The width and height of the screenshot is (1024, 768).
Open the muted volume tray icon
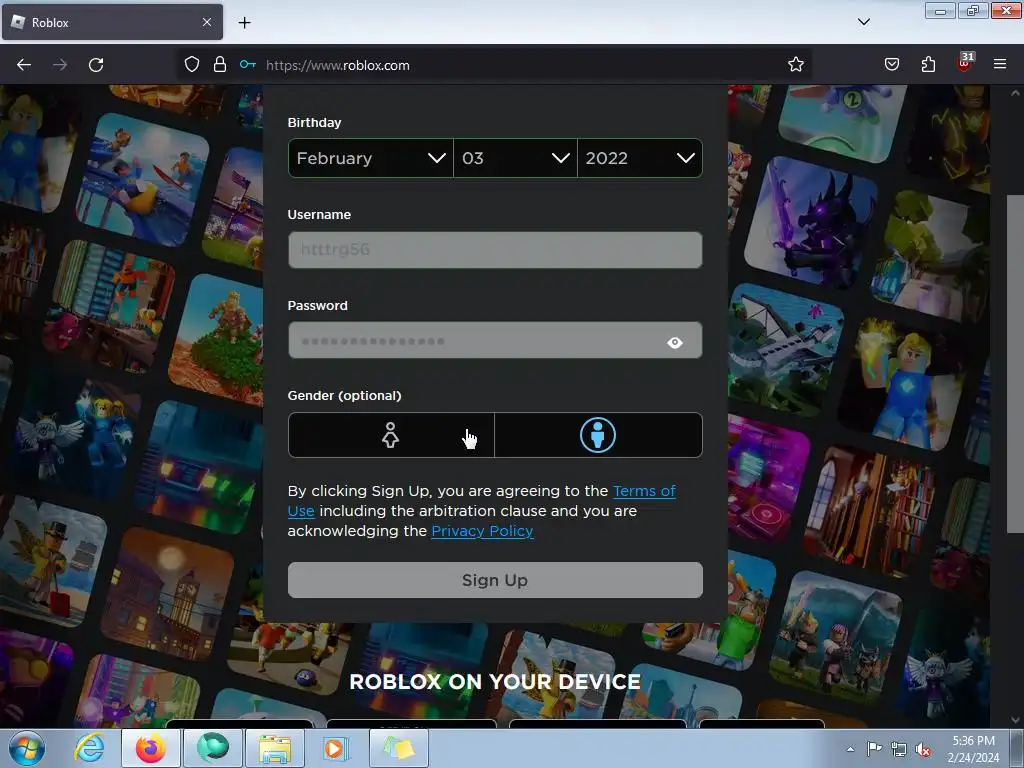click(x=923, y=750)
